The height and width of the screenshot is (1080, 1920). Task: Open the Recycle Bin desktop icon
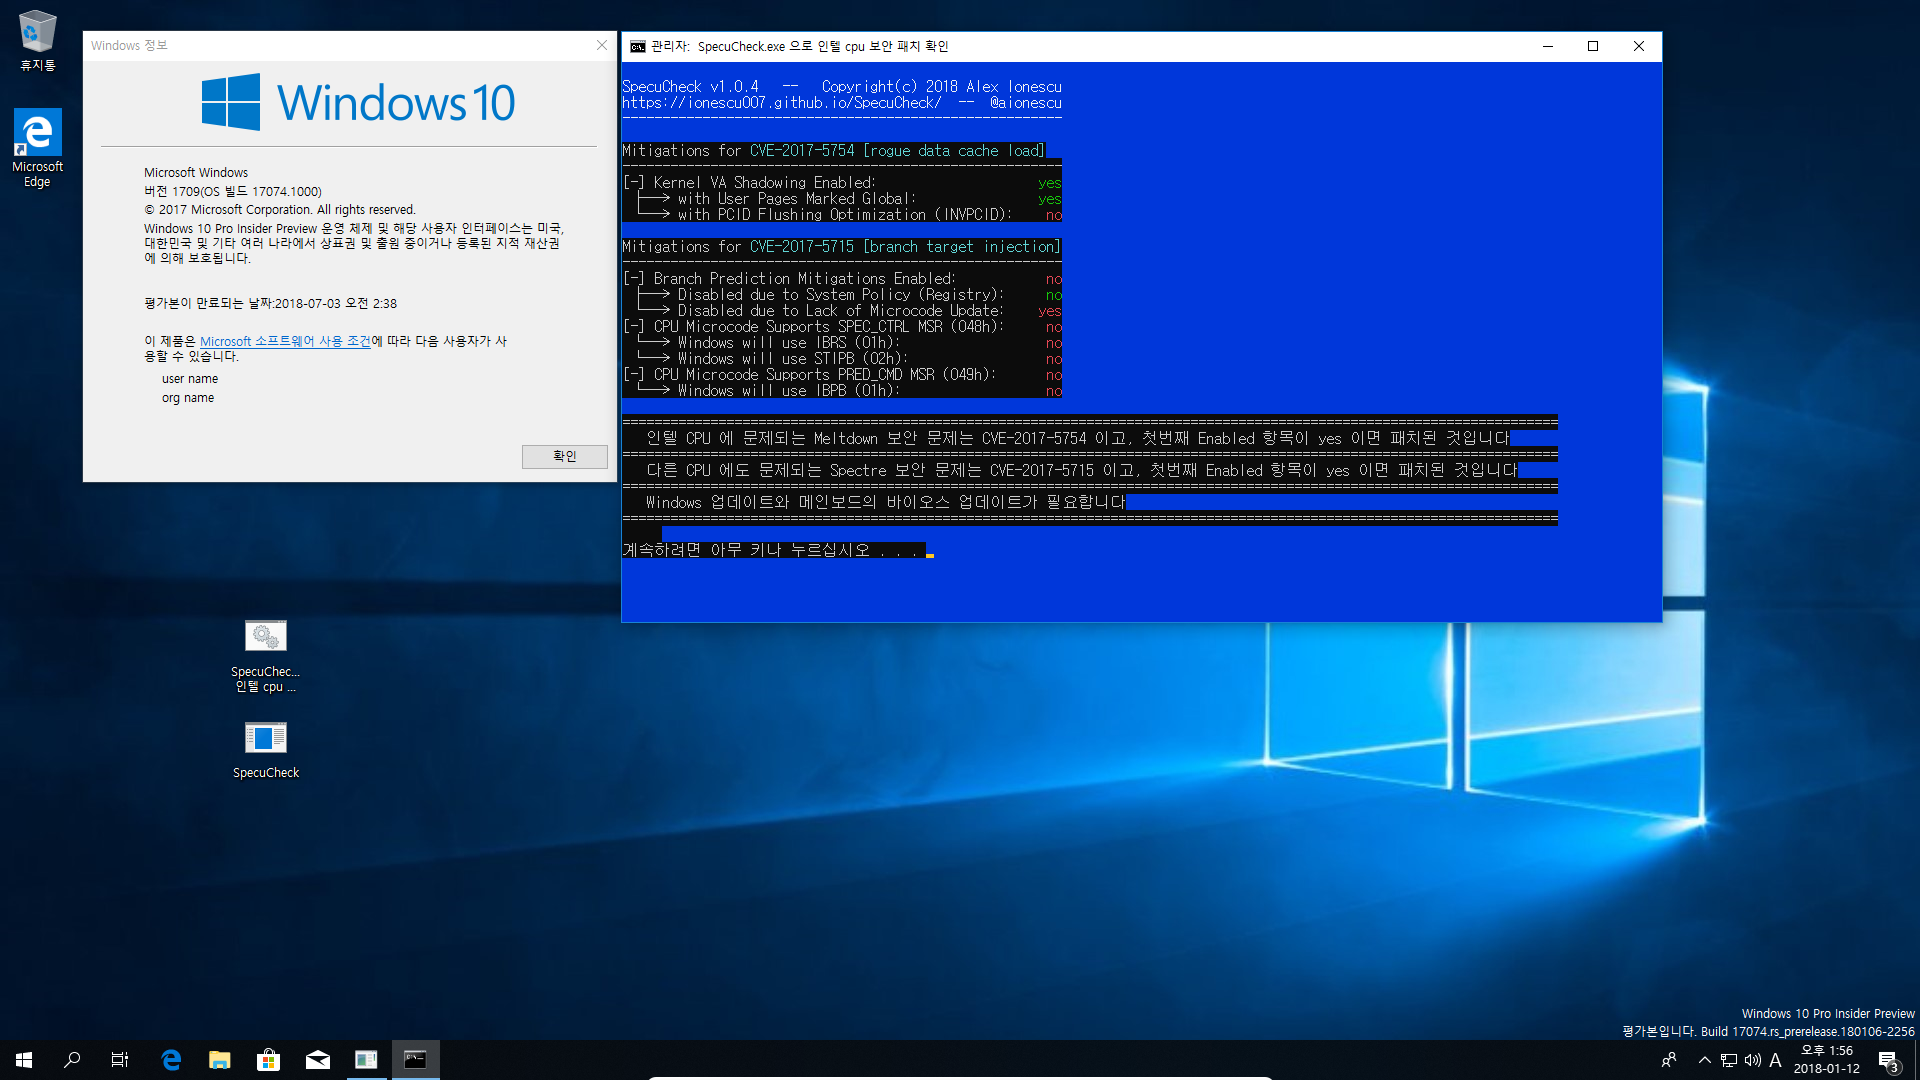click(x=37, y=40)
